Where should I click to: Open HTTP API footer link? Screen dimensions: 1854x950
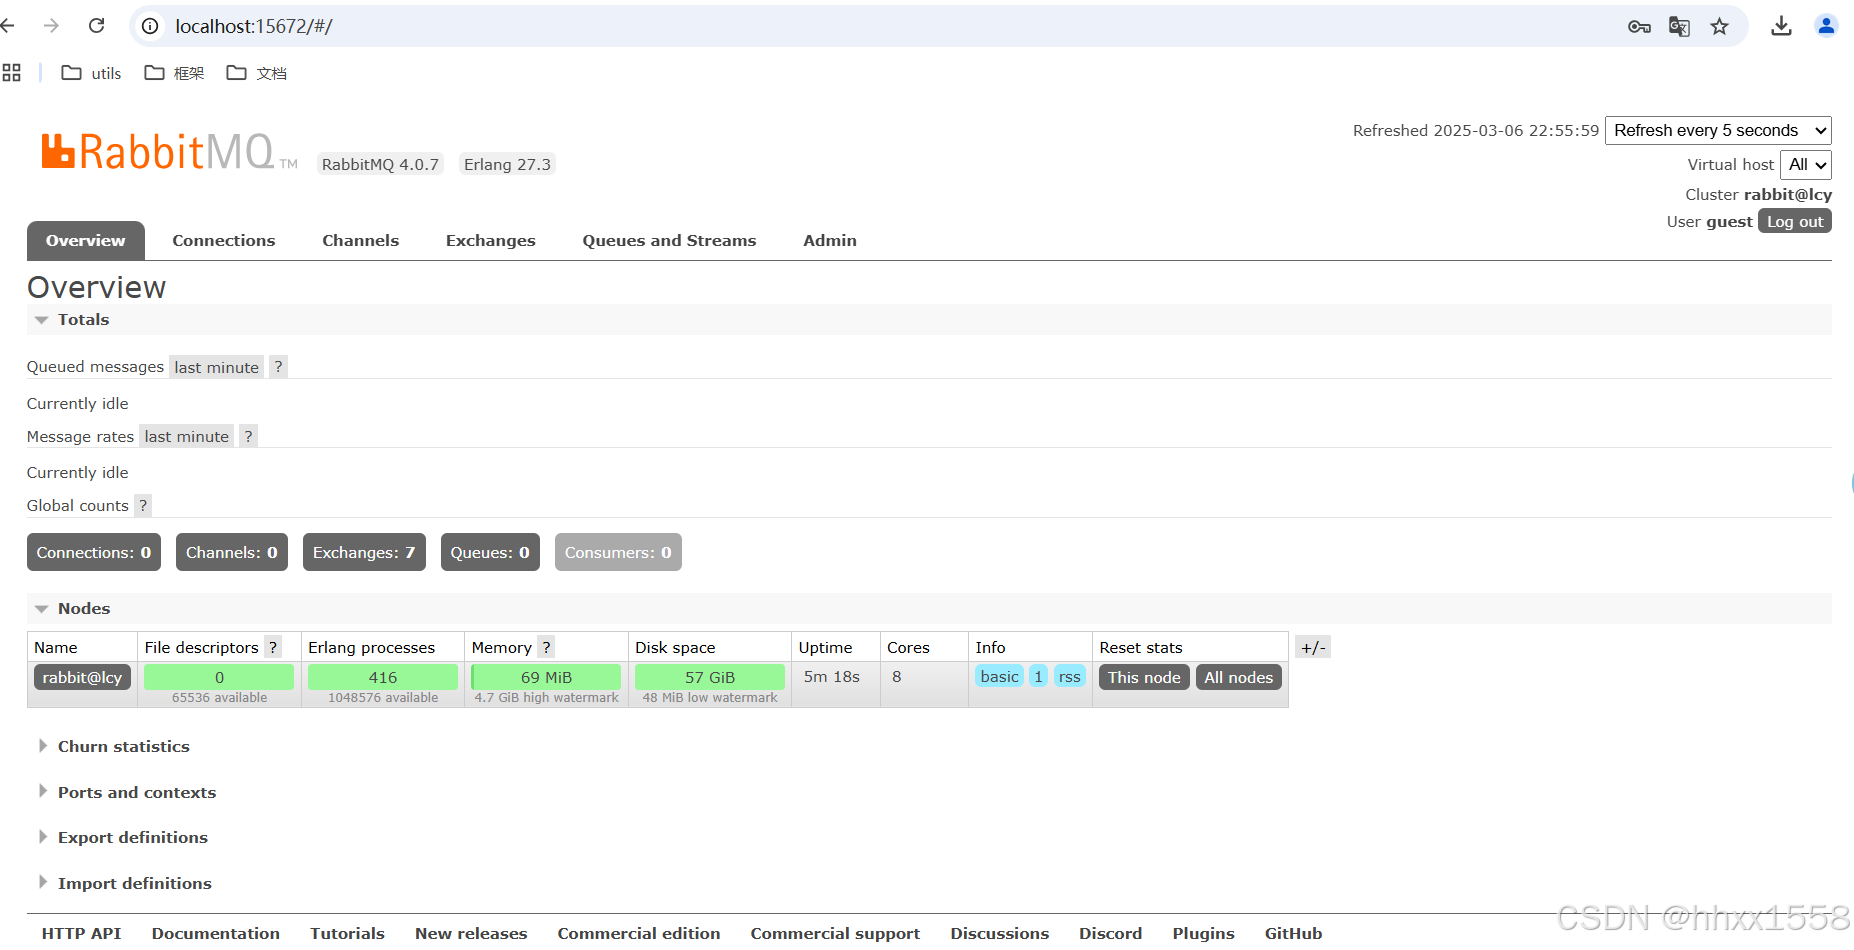pyautogui.click(x=82, y=933)
